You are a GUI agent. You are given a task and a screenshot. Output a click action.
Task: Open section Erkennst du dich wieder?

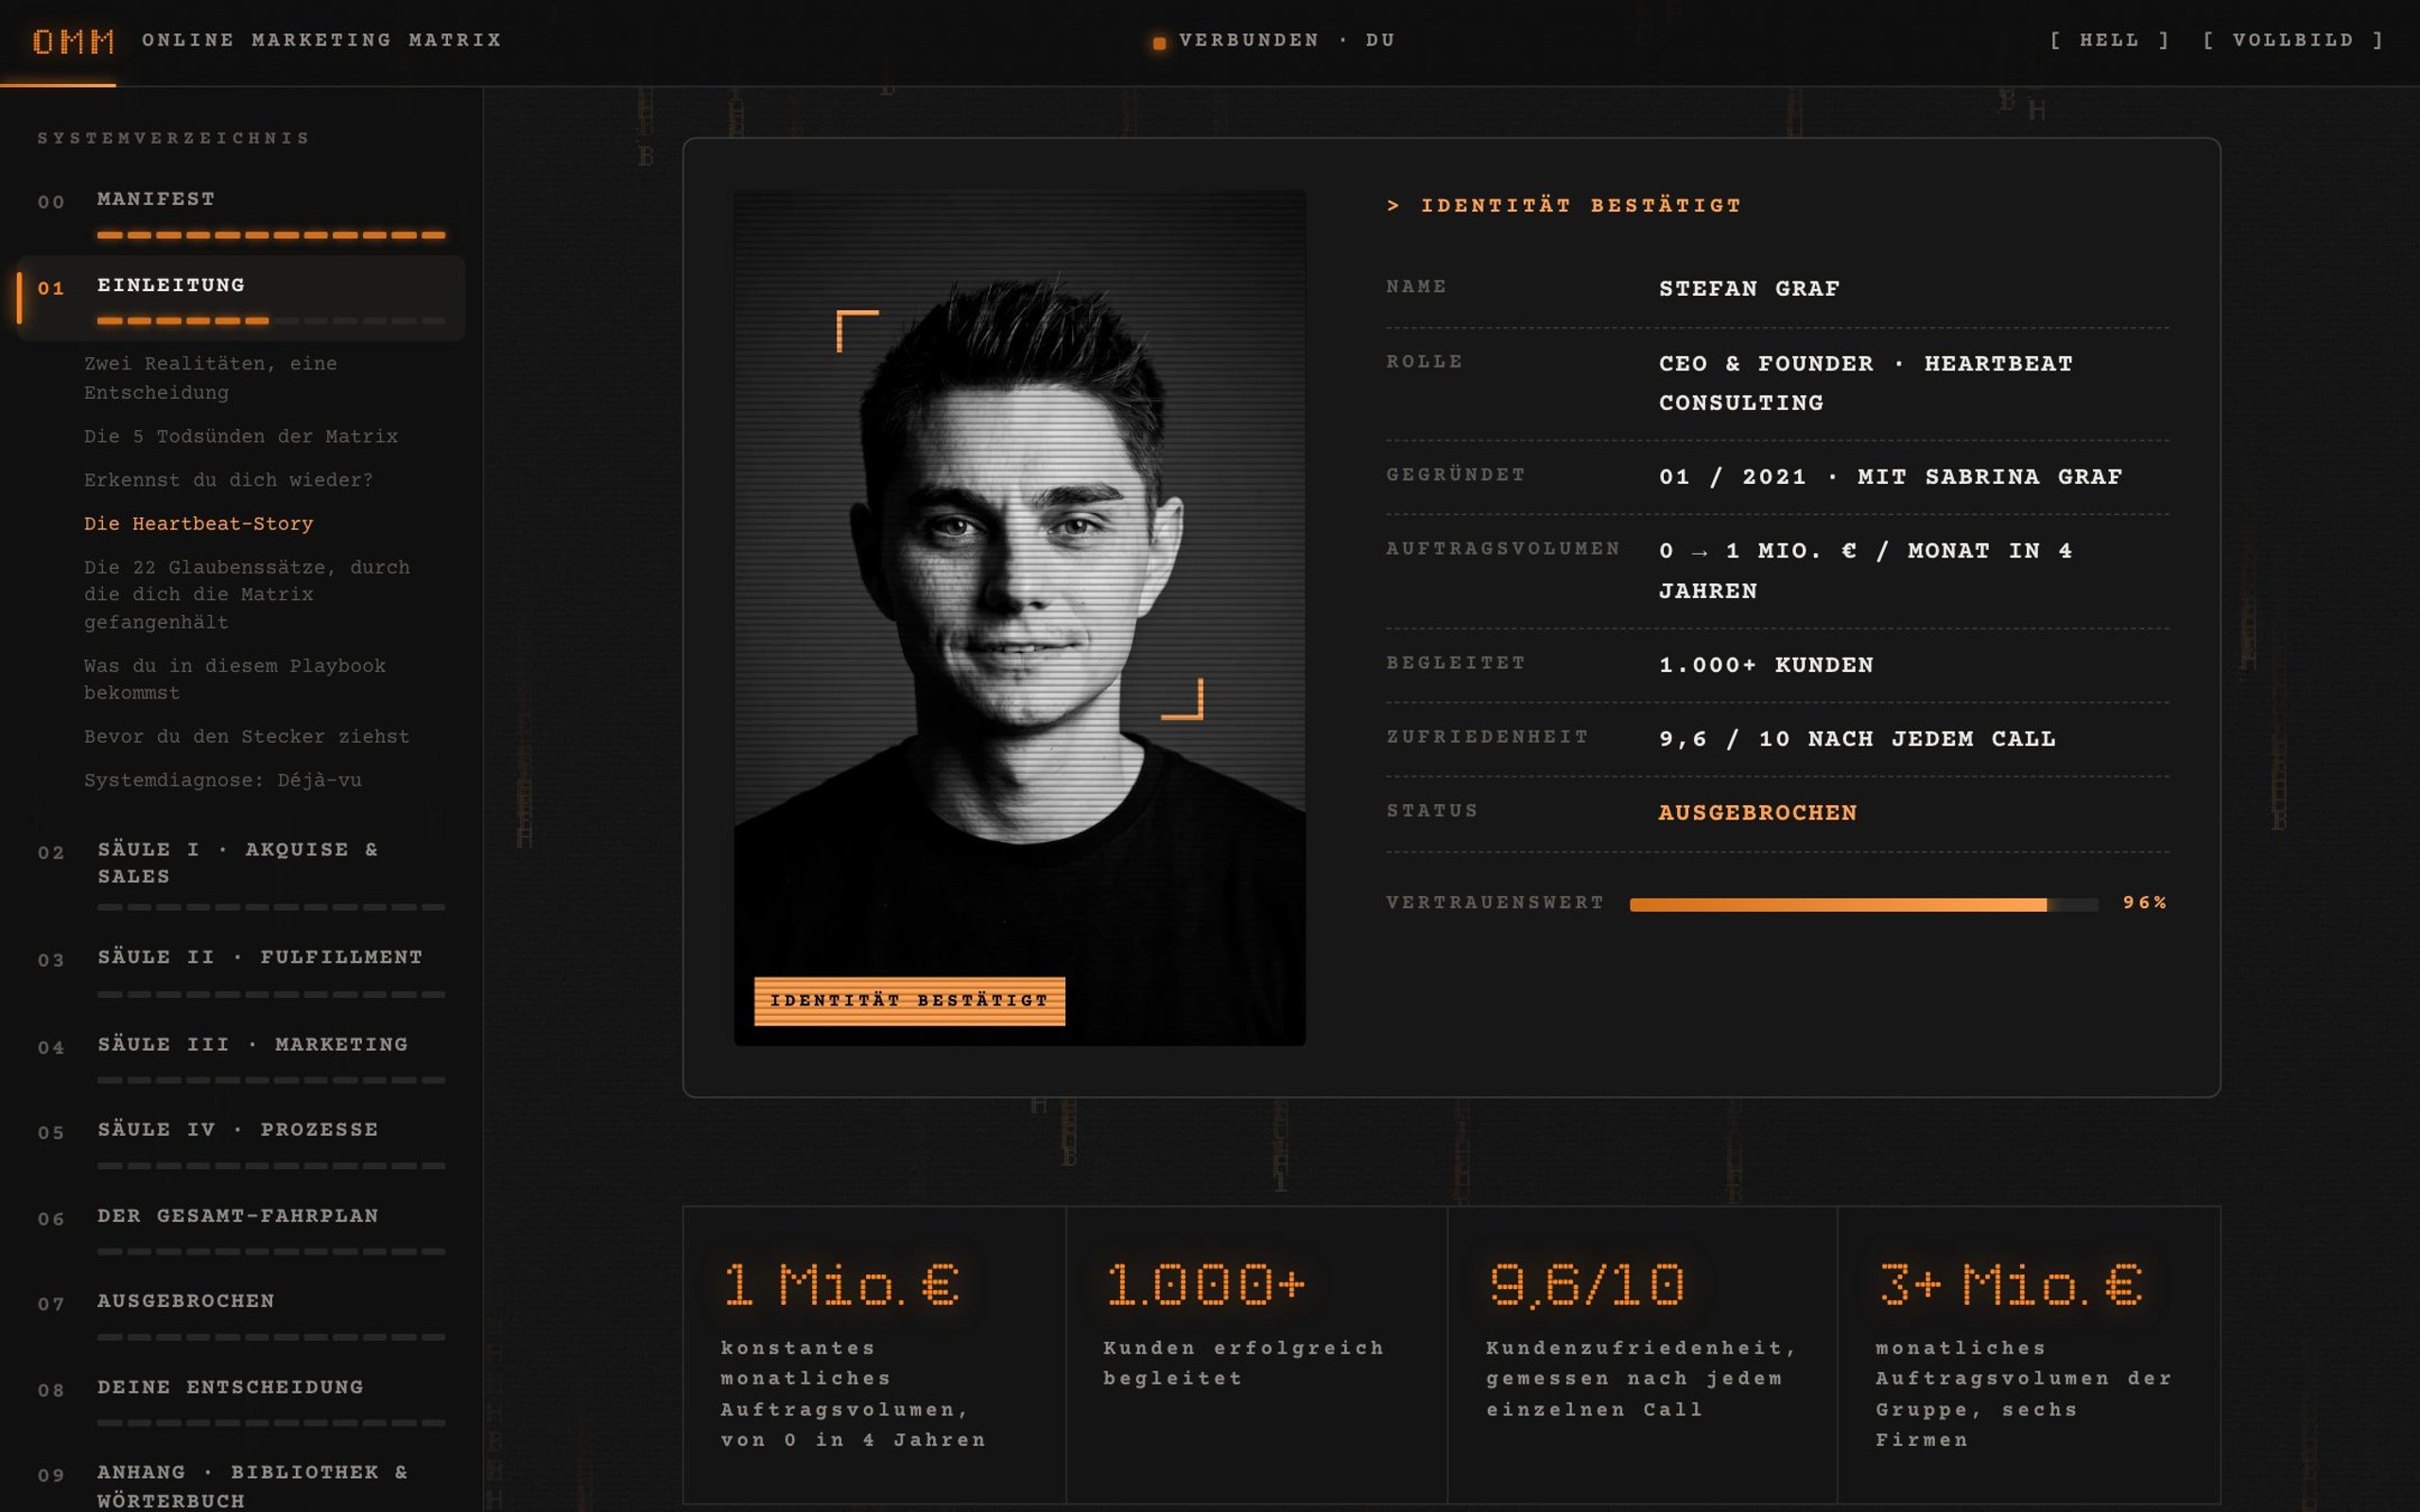click(x=228, y=481)
